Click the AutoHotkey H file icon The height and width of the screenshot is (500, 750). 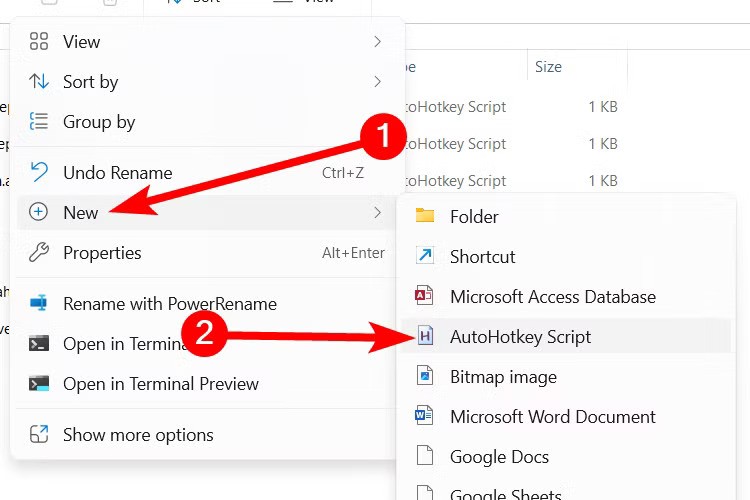point(425,335)
